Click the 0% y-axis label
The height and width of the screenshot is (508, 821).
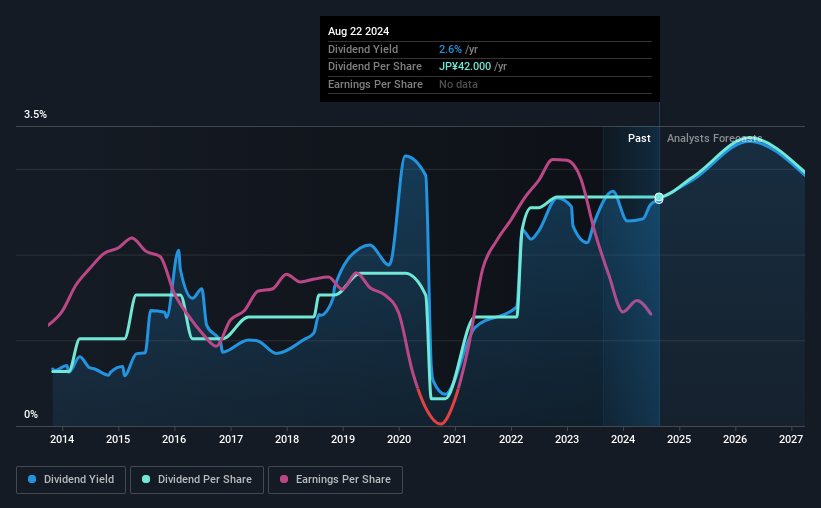click(31, 414)
